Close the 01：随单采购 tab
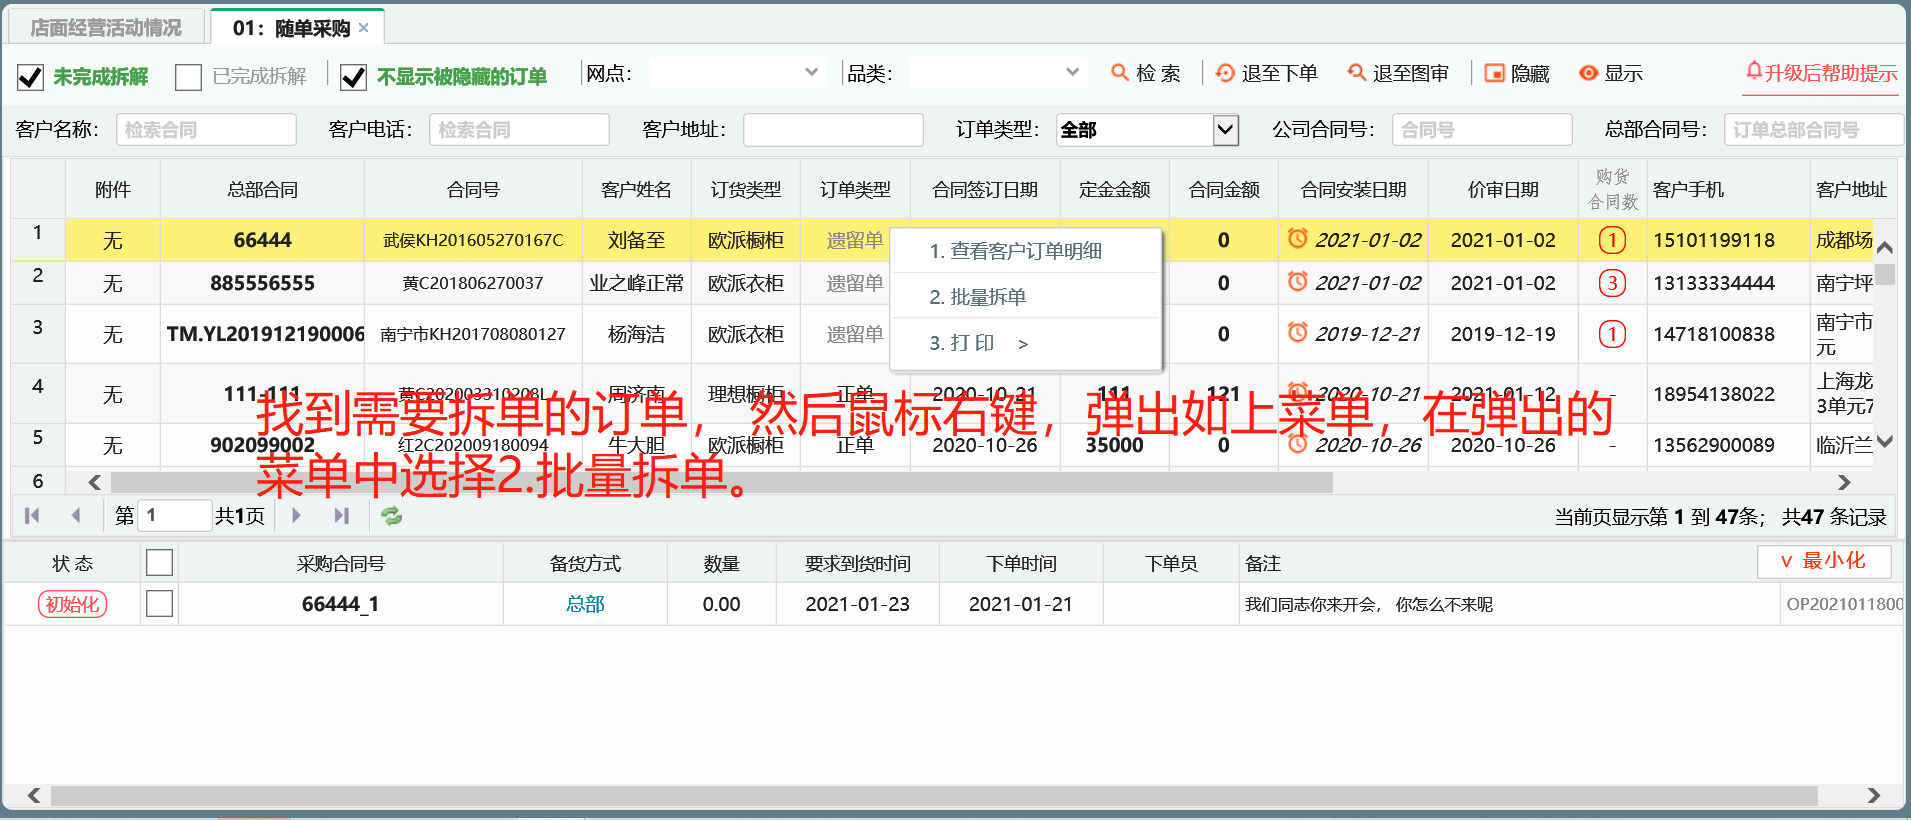This screenshot has width=1911, height=820. tap(364, 28)
